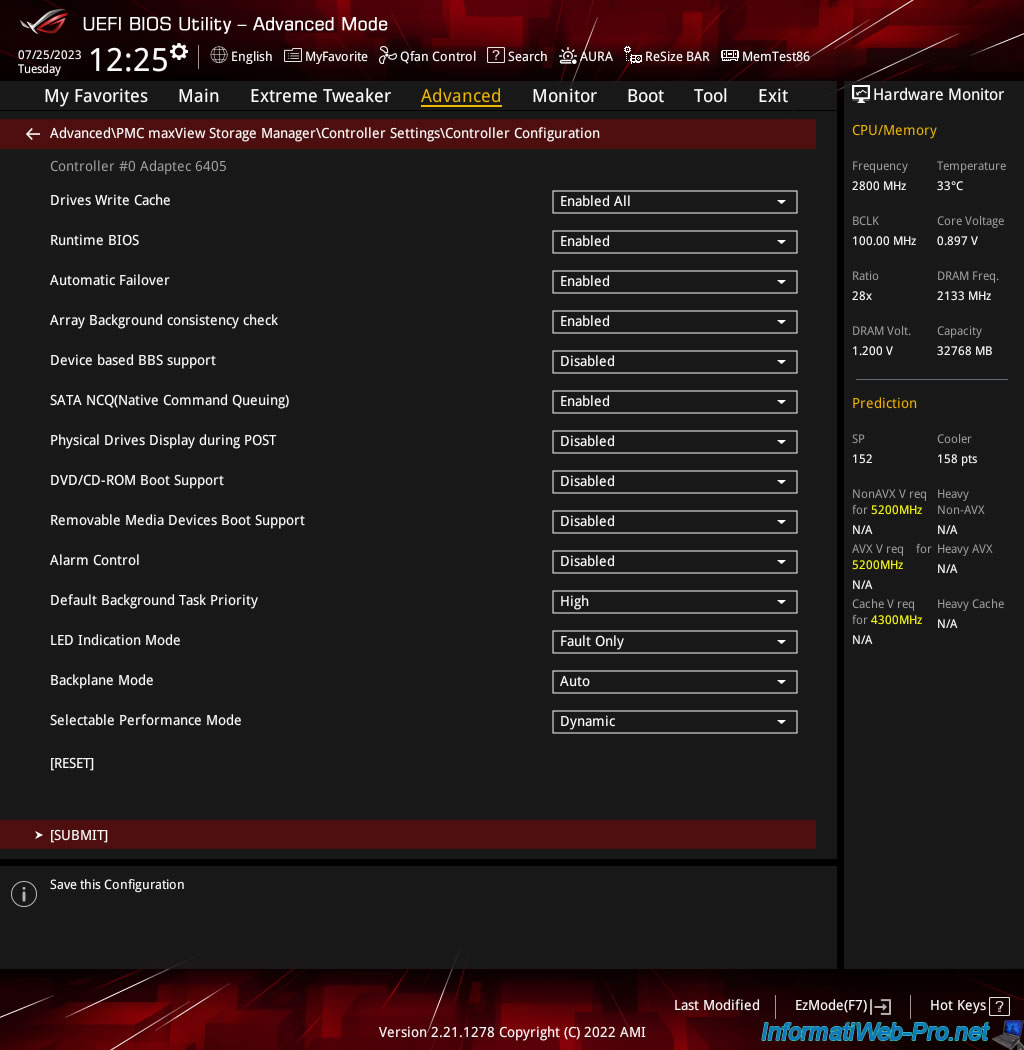Open Runtime BIOS dropdown
Screen dimensions: 1024x1050
click(x=674, y=242)
